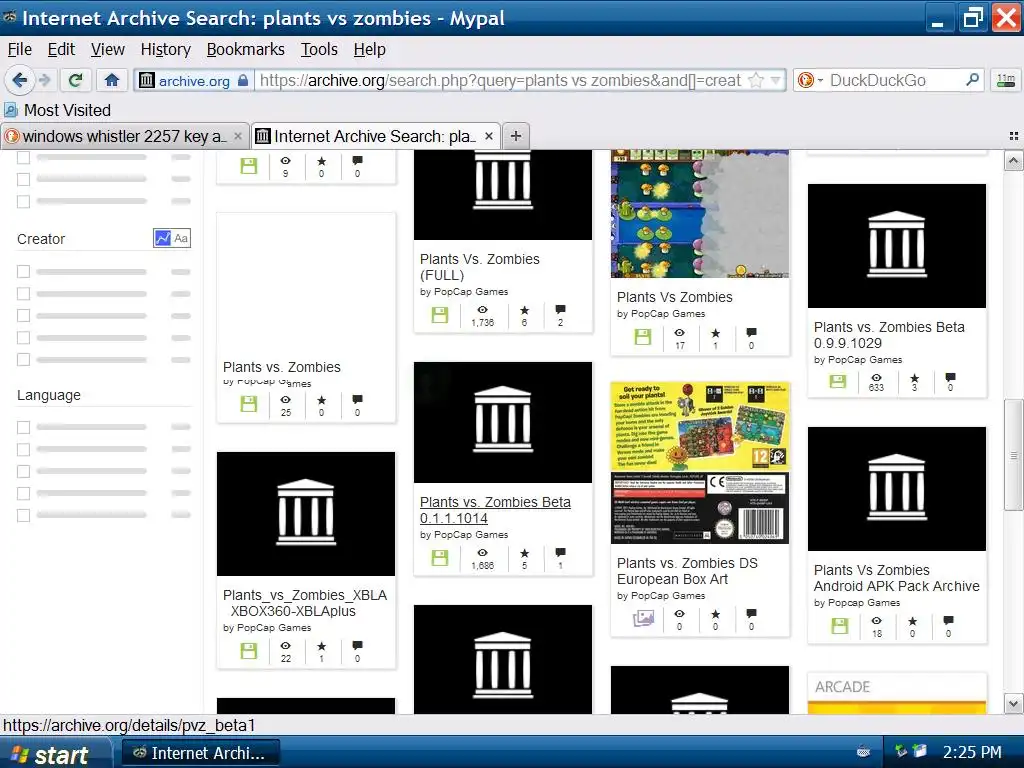Click the floppy icon under Plants vs. Zombies Beta 0.1.1.1014
Image resolution: width=1024 pixels, height=768 pixels.
click(440, 558)
